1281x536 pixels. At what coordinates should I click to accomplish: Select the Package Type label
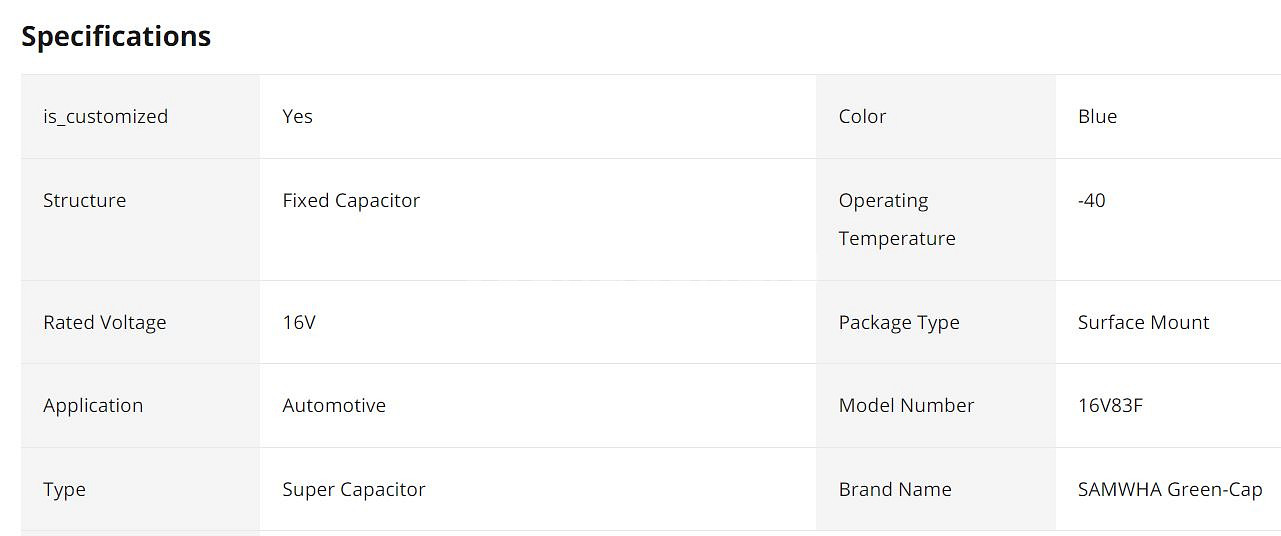pyautogui.click(x=899, y=322)
